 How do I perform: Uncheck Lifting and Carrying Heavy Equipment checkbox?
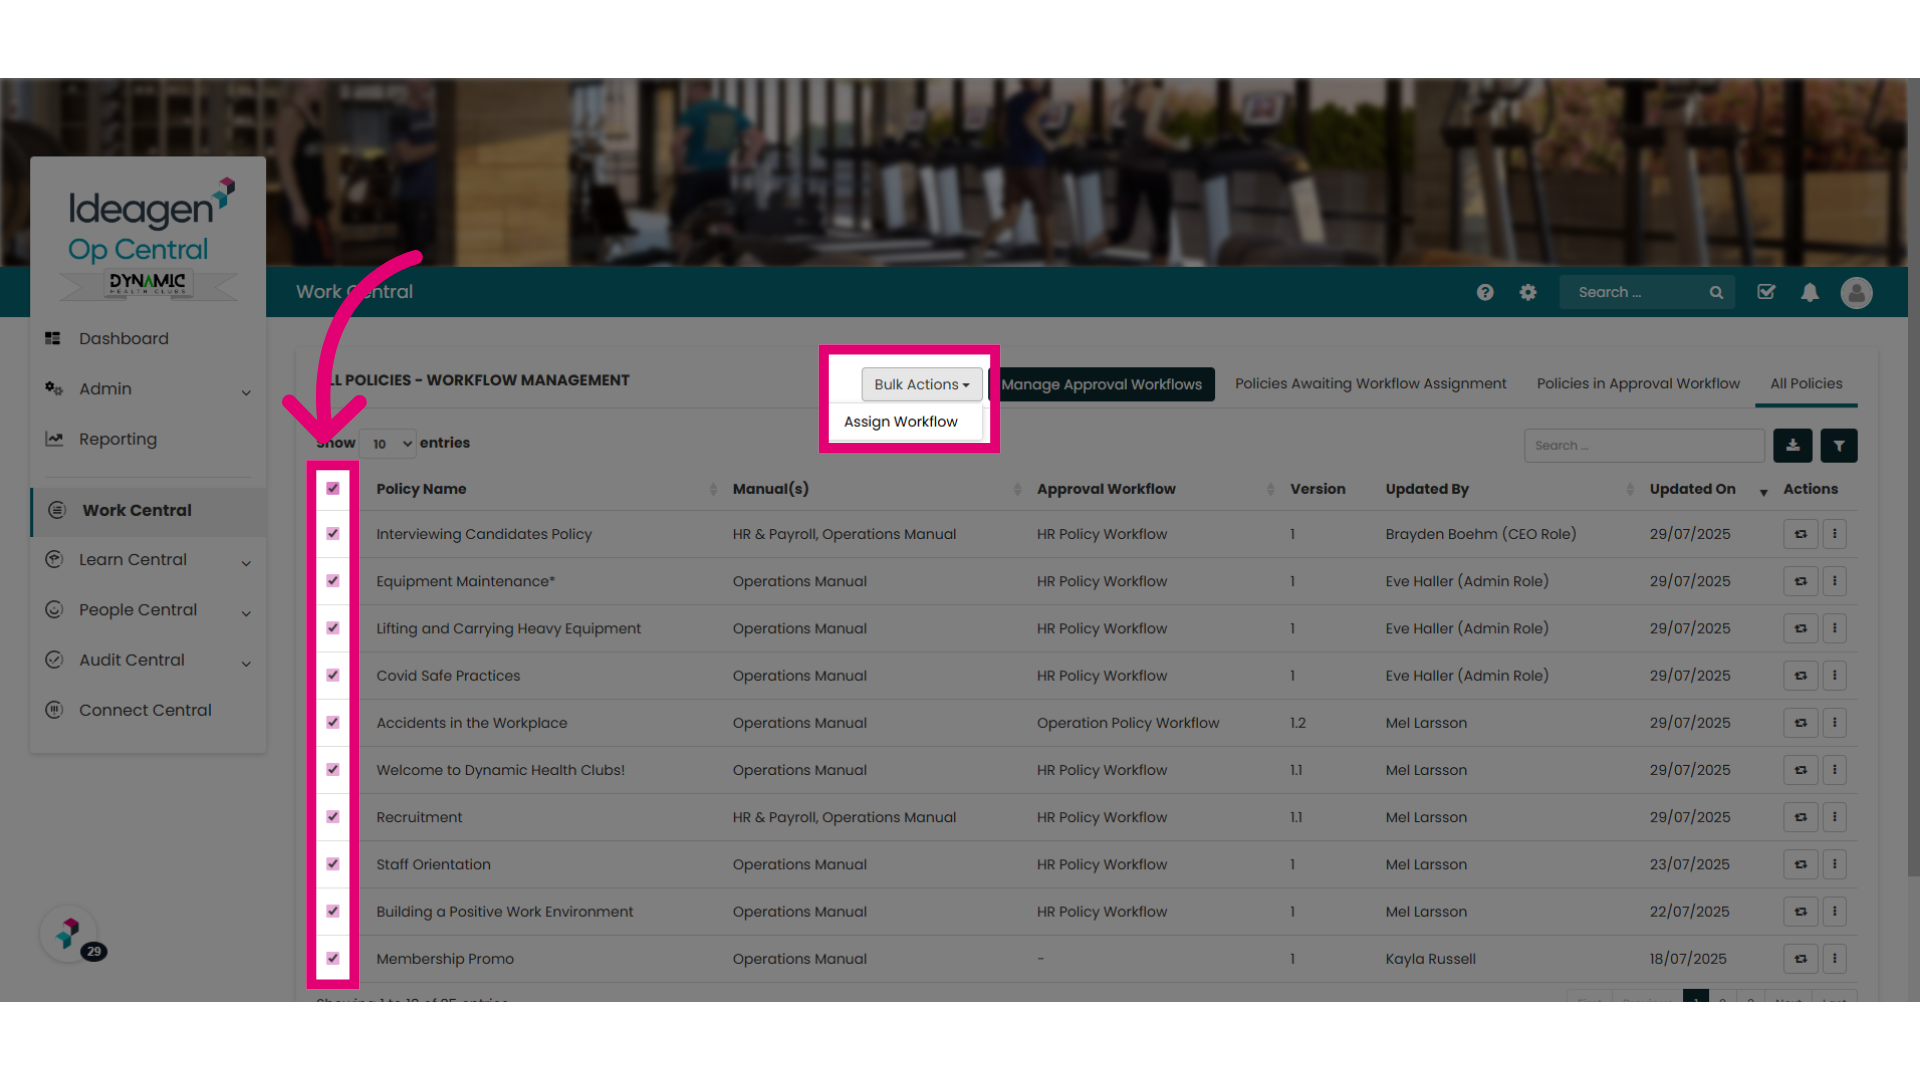tap(333, 628)
